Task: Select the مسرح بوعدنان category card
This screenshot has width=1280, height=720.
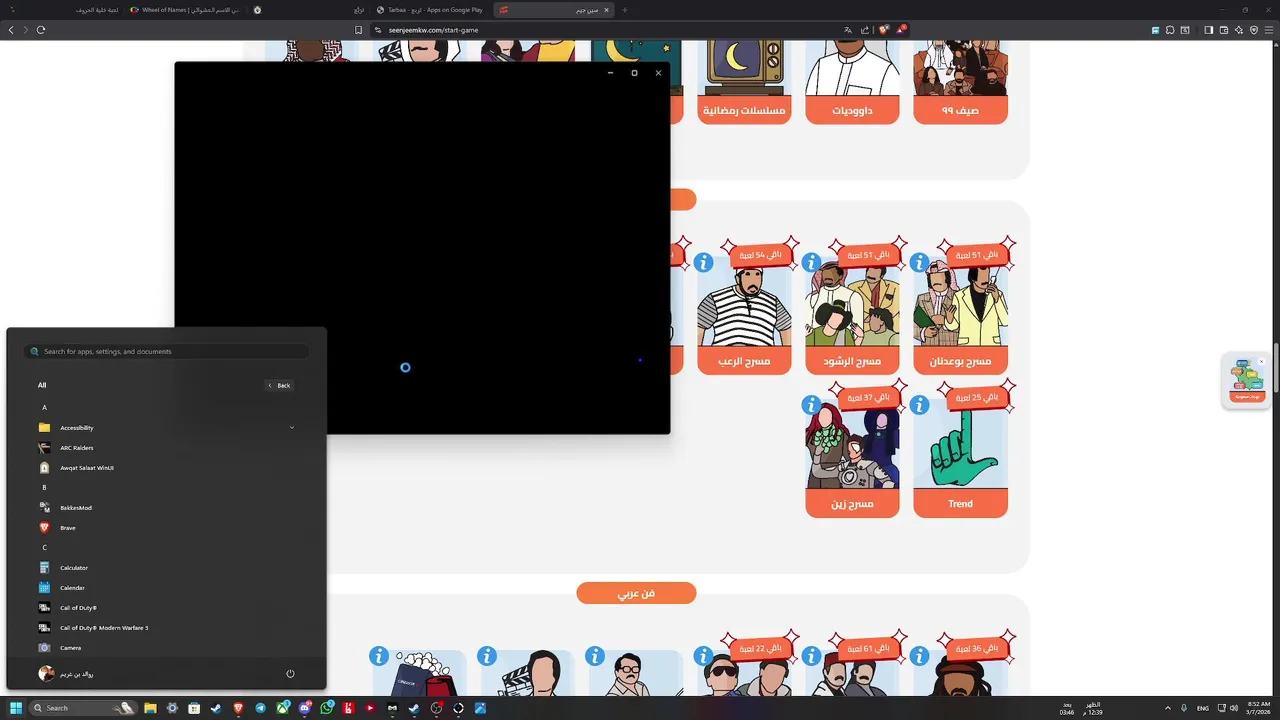Action: pyautogui.click(x=960, y=312)
